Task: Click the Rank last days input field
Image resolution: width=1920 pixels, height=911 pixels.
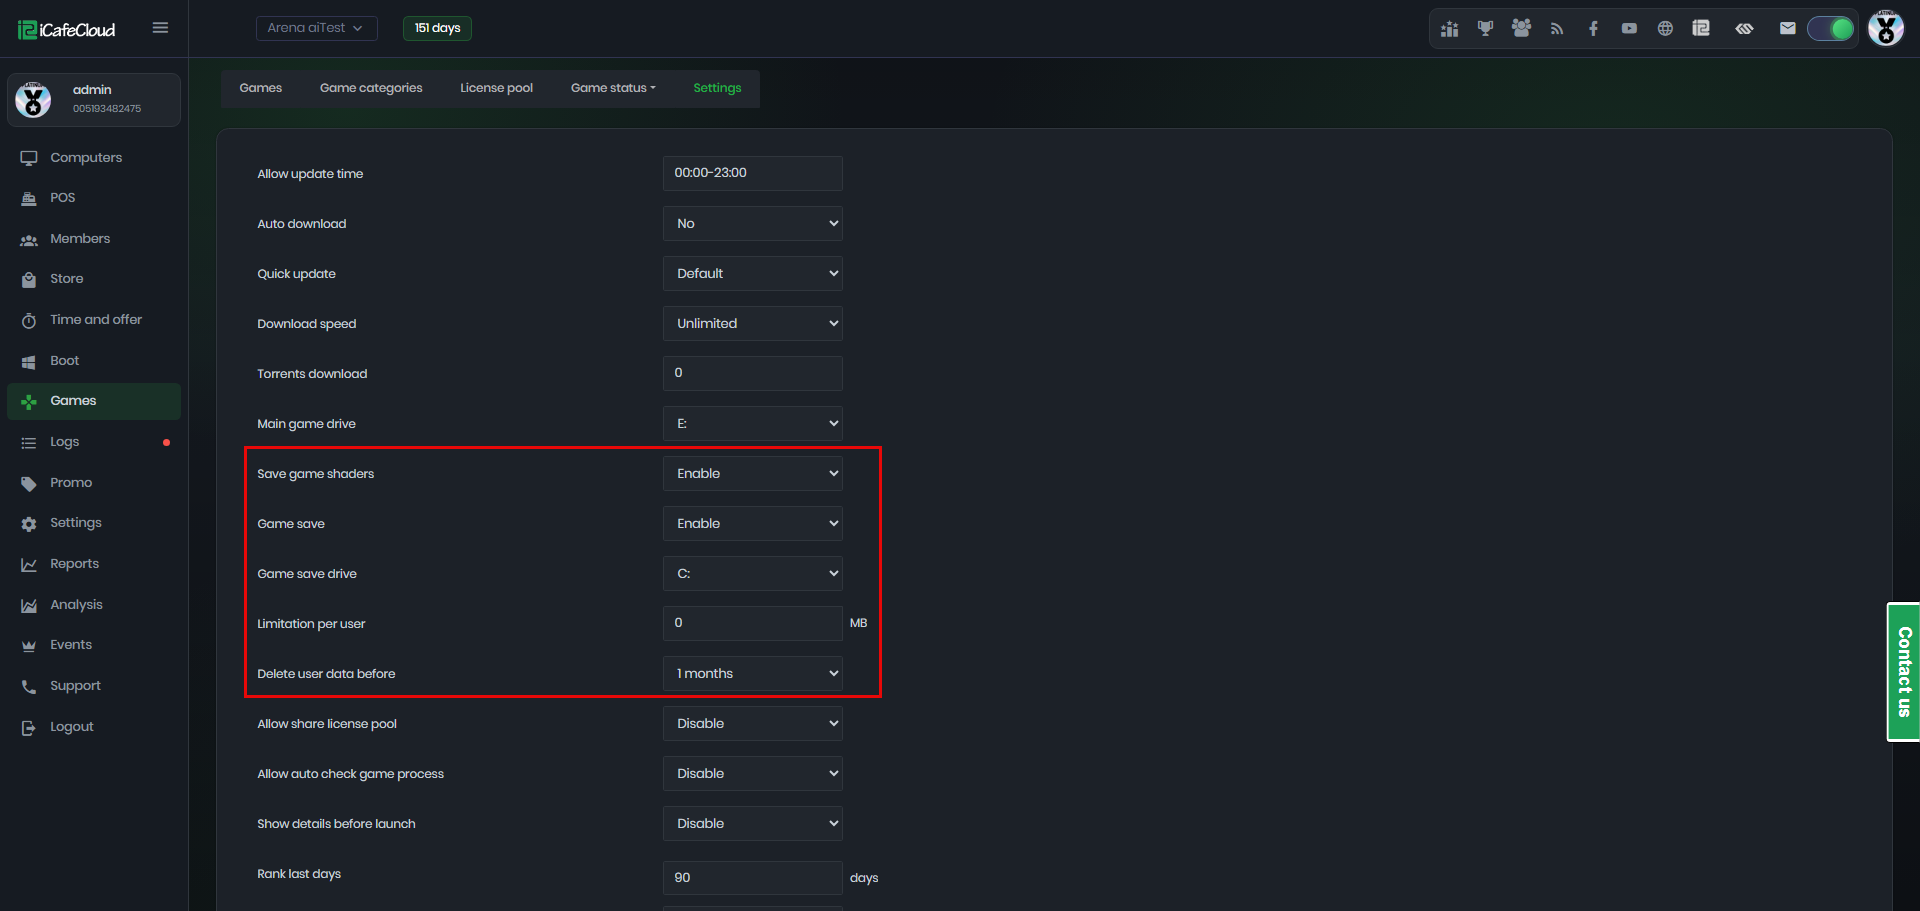Action: coord(752,878)
